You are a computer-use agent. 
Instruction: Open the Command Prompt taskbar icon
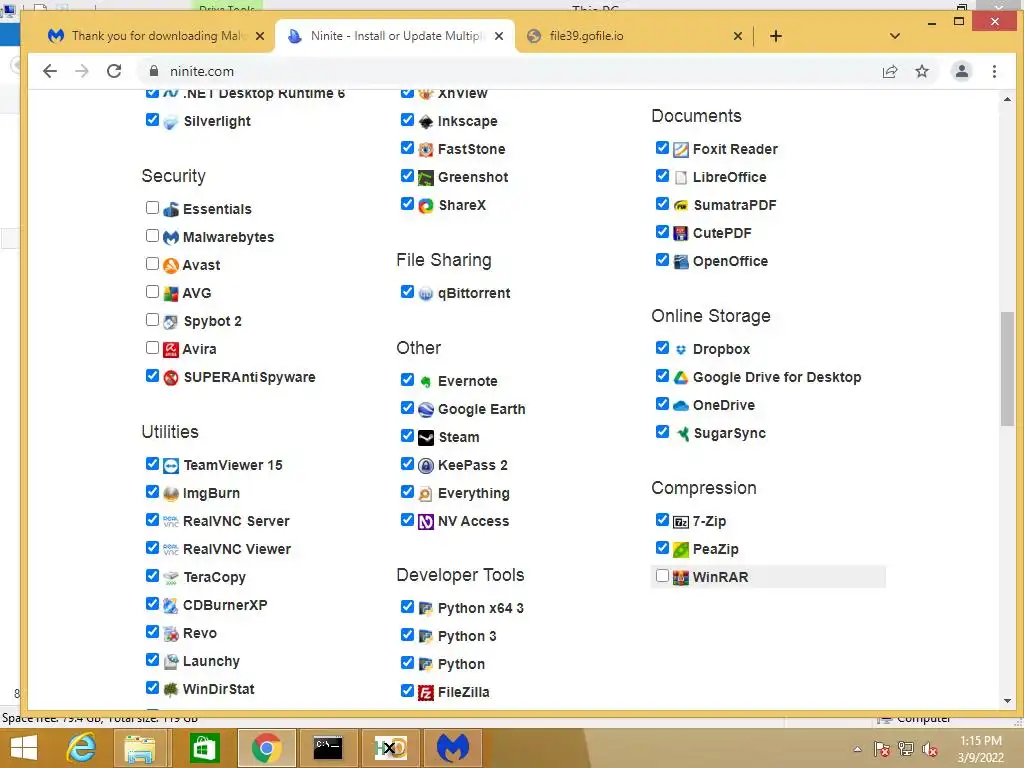328,748
